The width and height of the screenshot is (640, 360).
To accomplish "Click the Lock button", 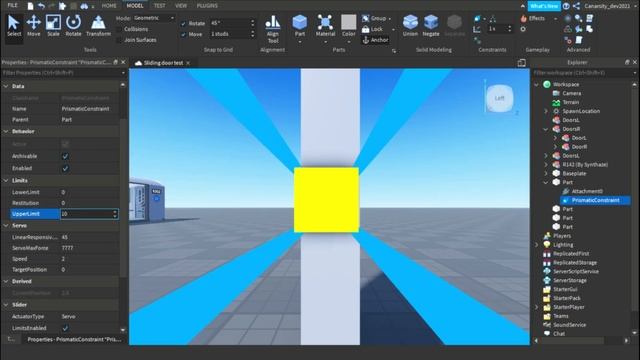I will click(373, 29).
